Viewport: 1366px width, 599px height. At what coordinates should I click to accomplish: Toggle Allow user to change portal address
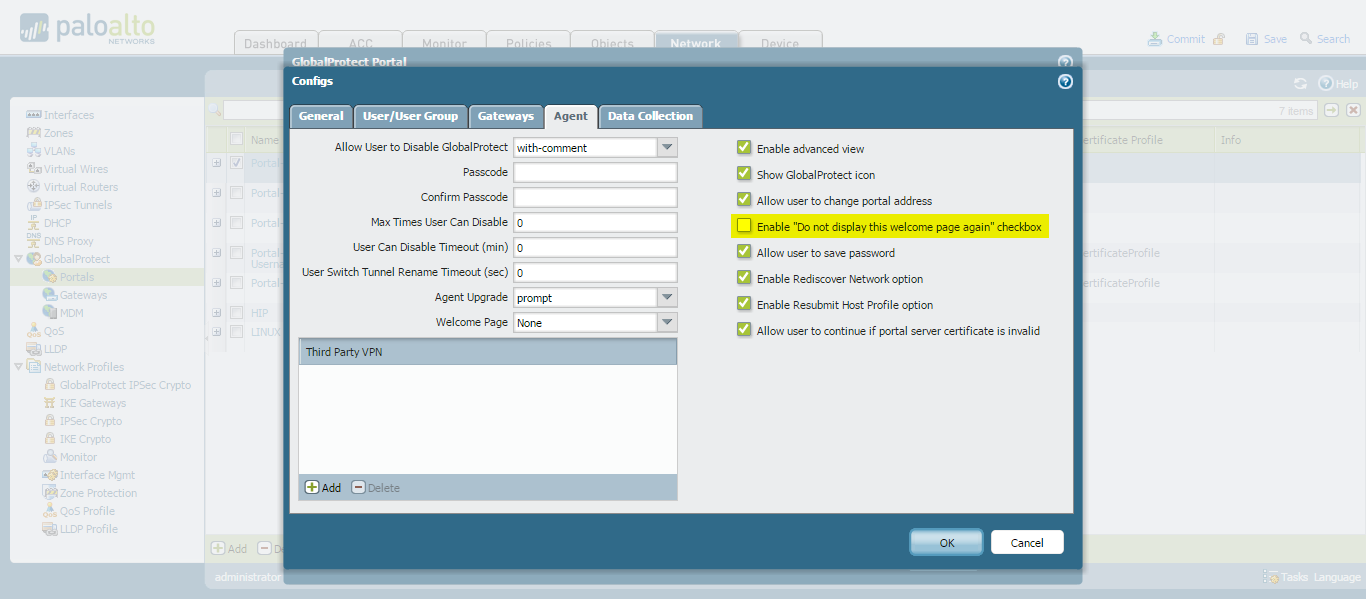tap(744, 200)
